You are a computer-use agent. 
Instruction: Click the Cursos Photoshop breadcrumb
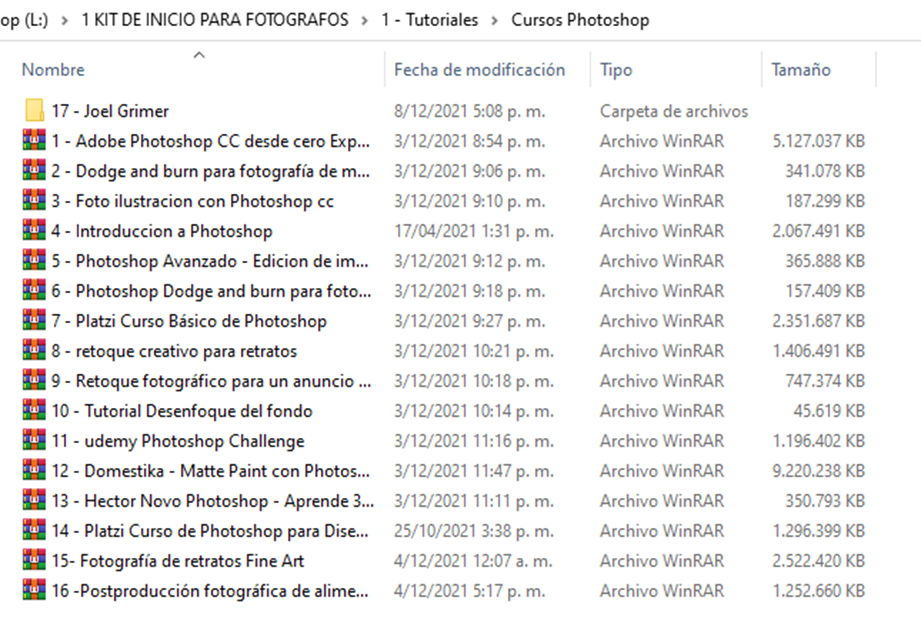(x=580, y=20)
